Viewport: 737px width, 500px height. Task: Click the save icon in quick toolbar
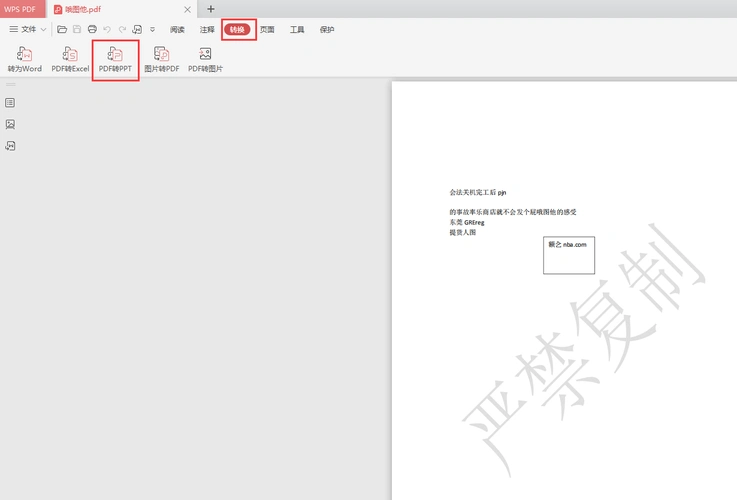pos(77,30)
